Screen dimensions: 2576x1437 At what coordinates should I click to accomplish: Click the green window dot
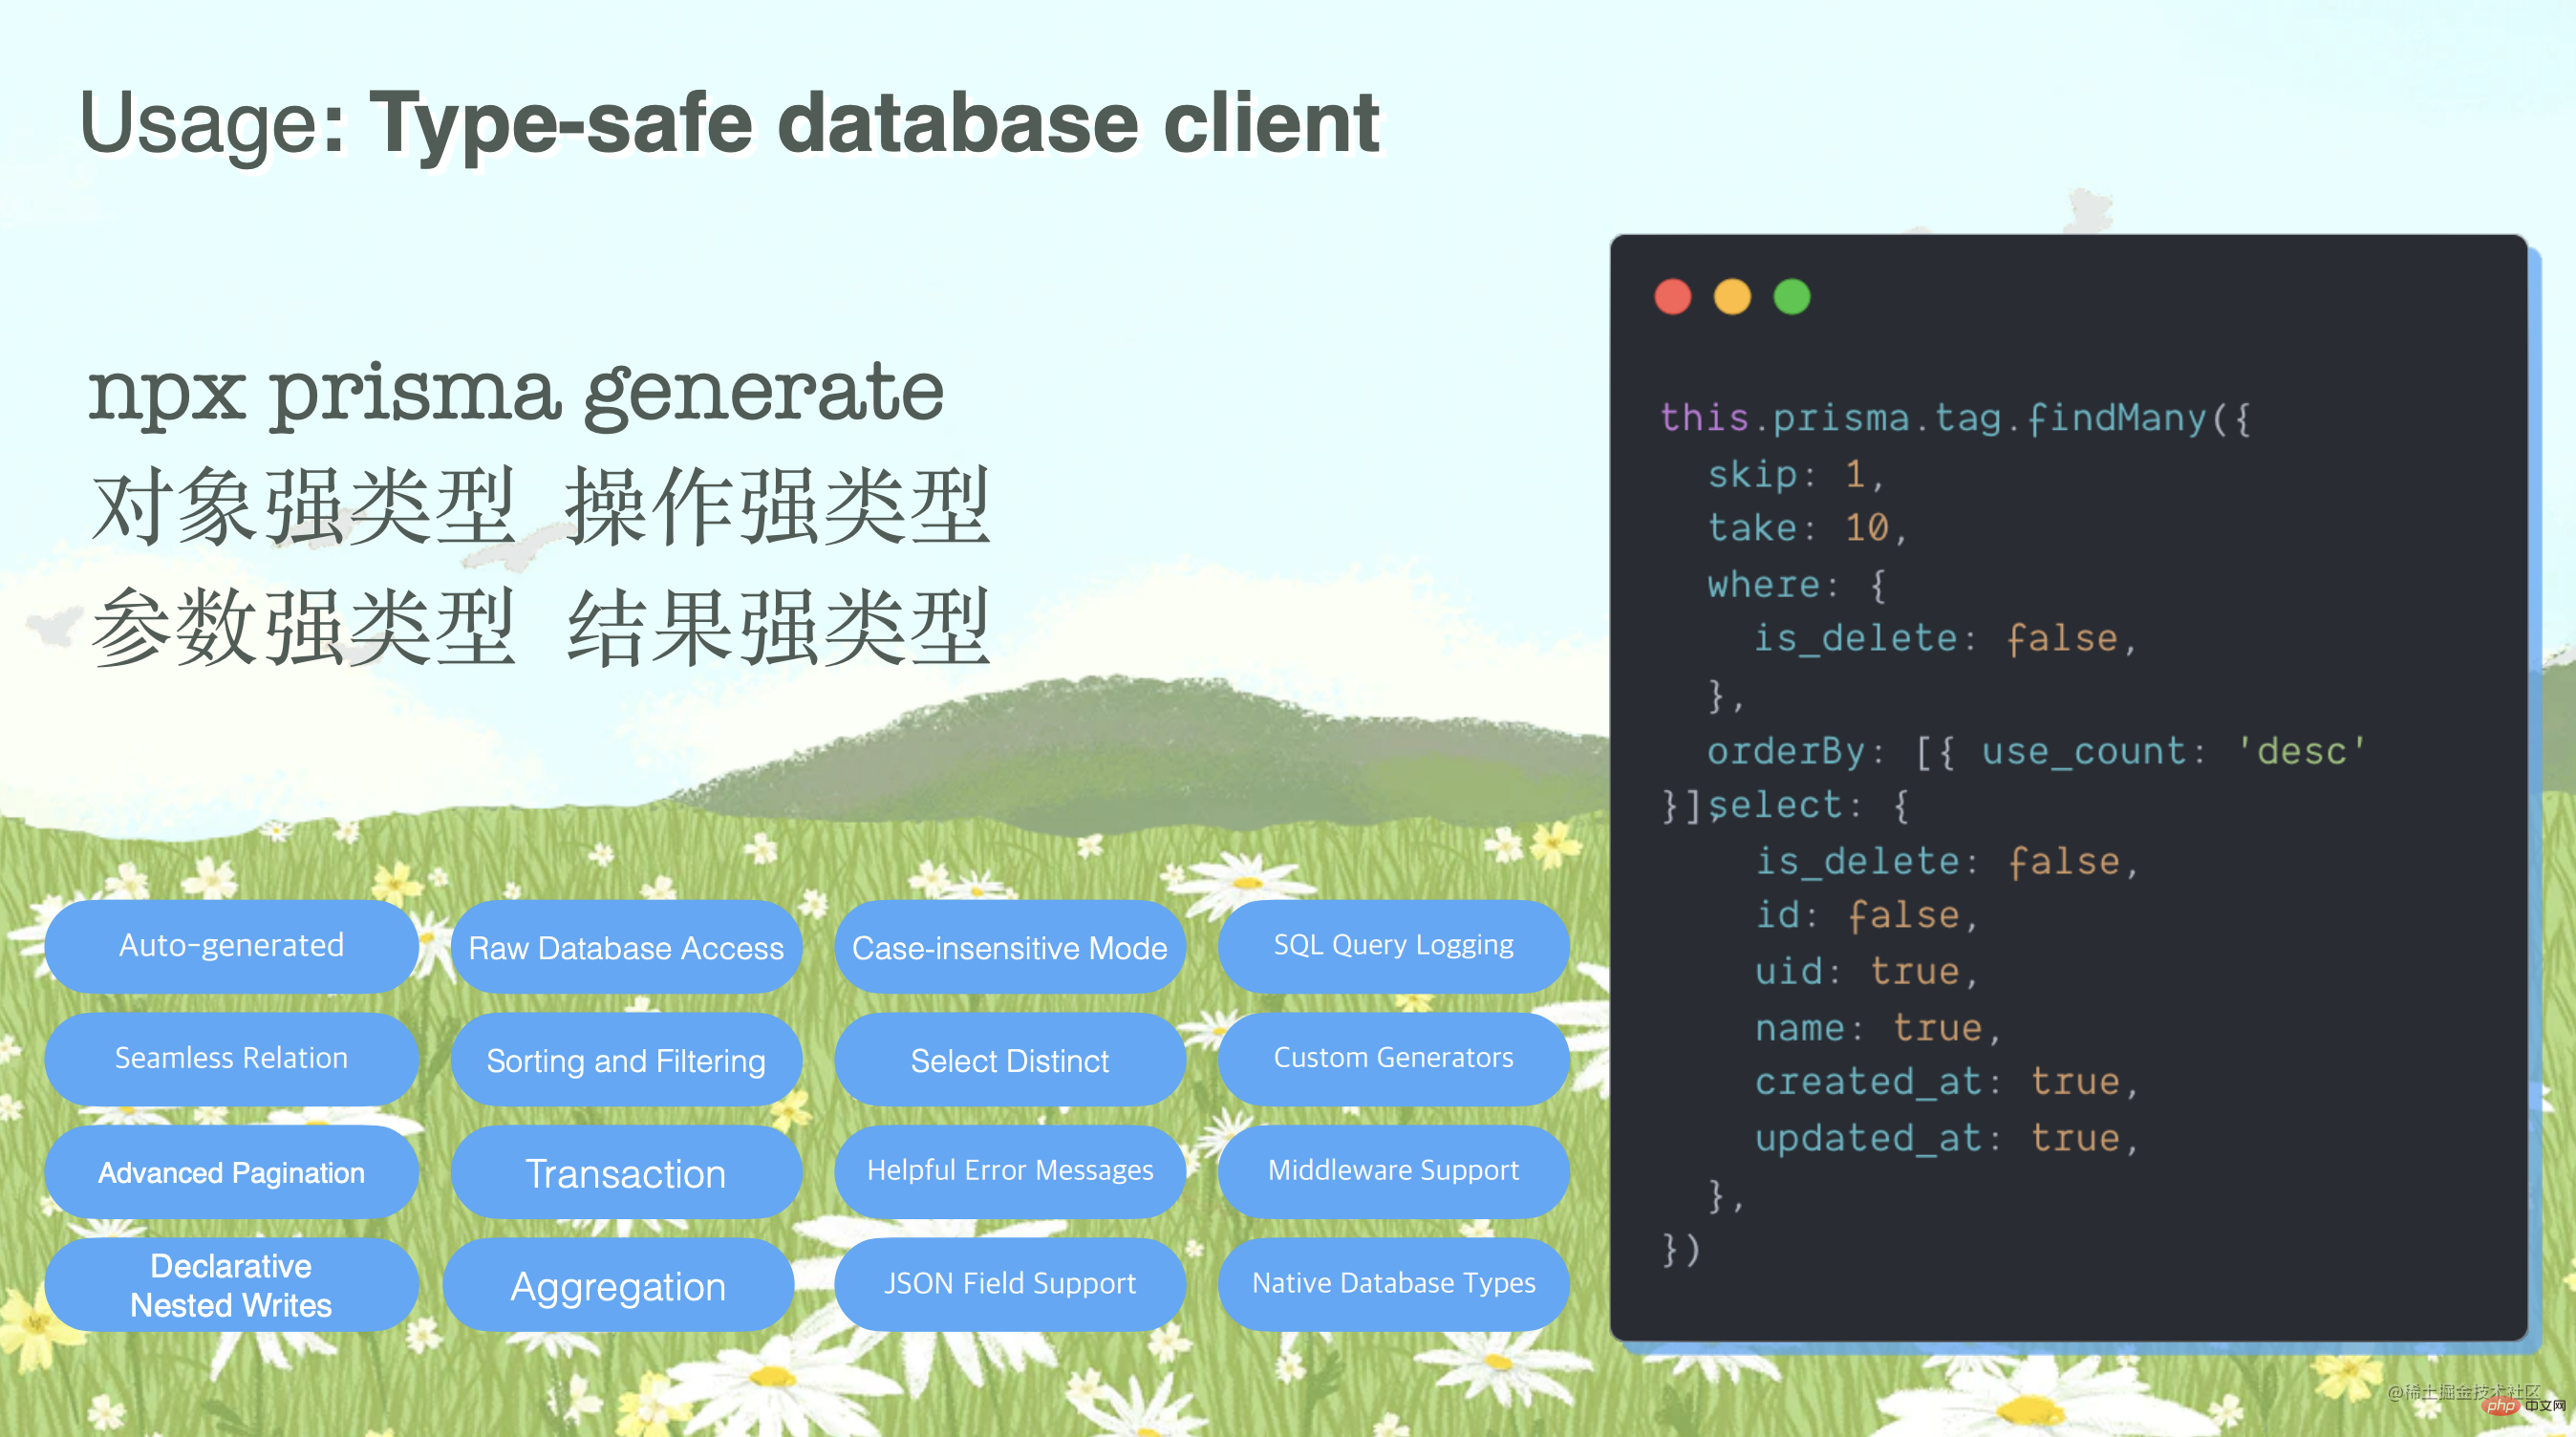tap(1791, 297)
